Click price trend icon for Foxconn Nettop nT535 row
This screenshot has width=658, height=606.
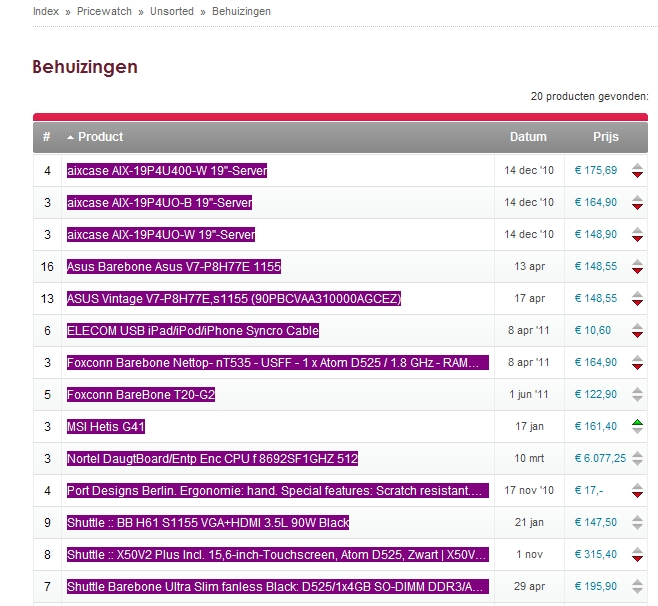click(637, 363)
